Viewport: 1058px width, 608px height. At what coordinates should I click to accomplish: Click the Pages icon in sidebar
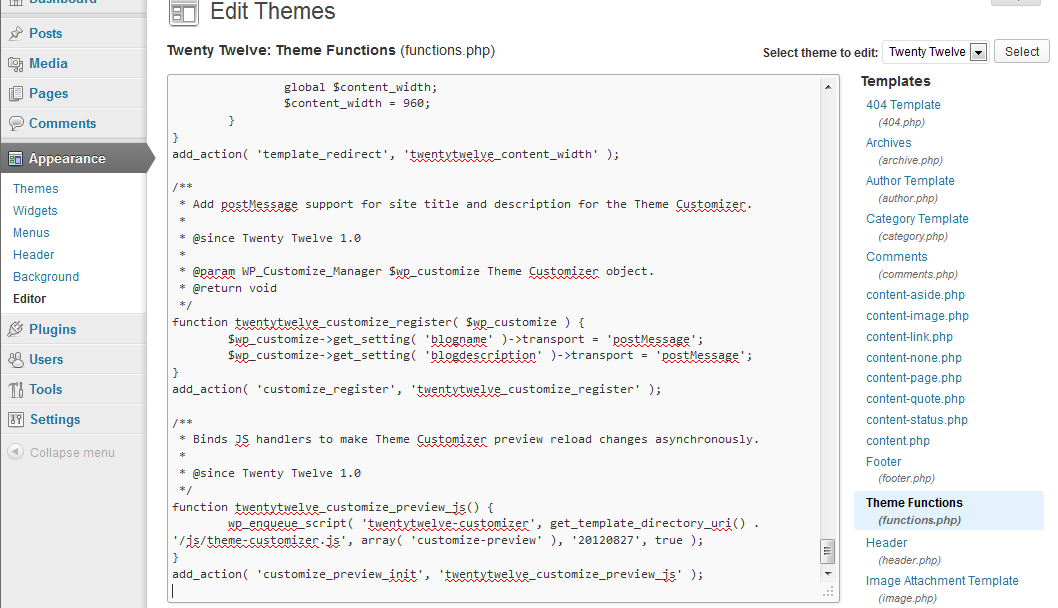[x=16, y=93]
